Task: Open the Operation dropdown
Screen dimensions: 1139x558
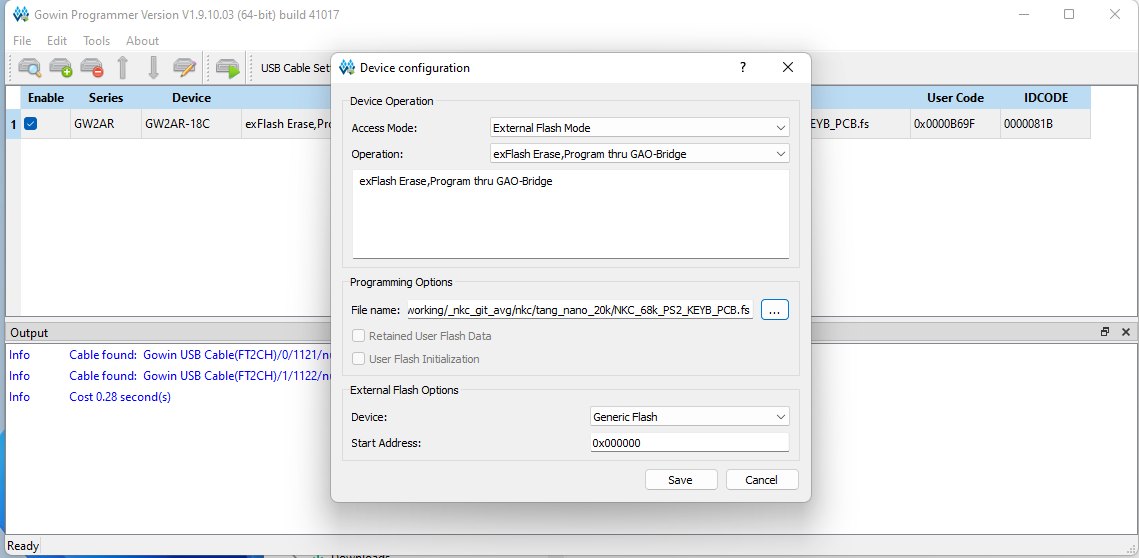Action: coord(639,154)
